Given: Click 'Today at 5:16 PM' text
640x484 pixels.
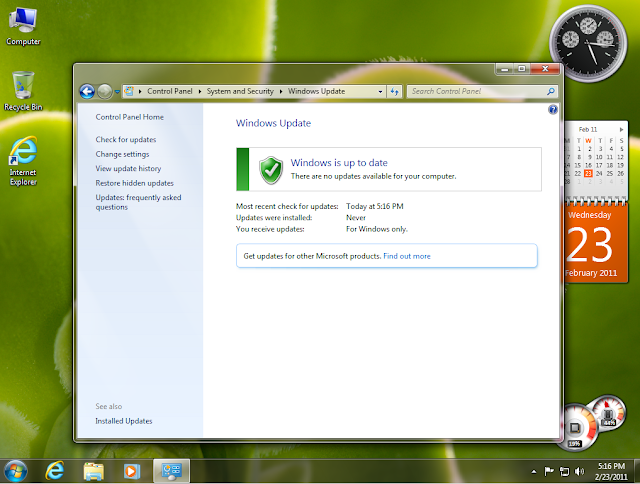Looking at the screenshot, I should tap(375, 206).
